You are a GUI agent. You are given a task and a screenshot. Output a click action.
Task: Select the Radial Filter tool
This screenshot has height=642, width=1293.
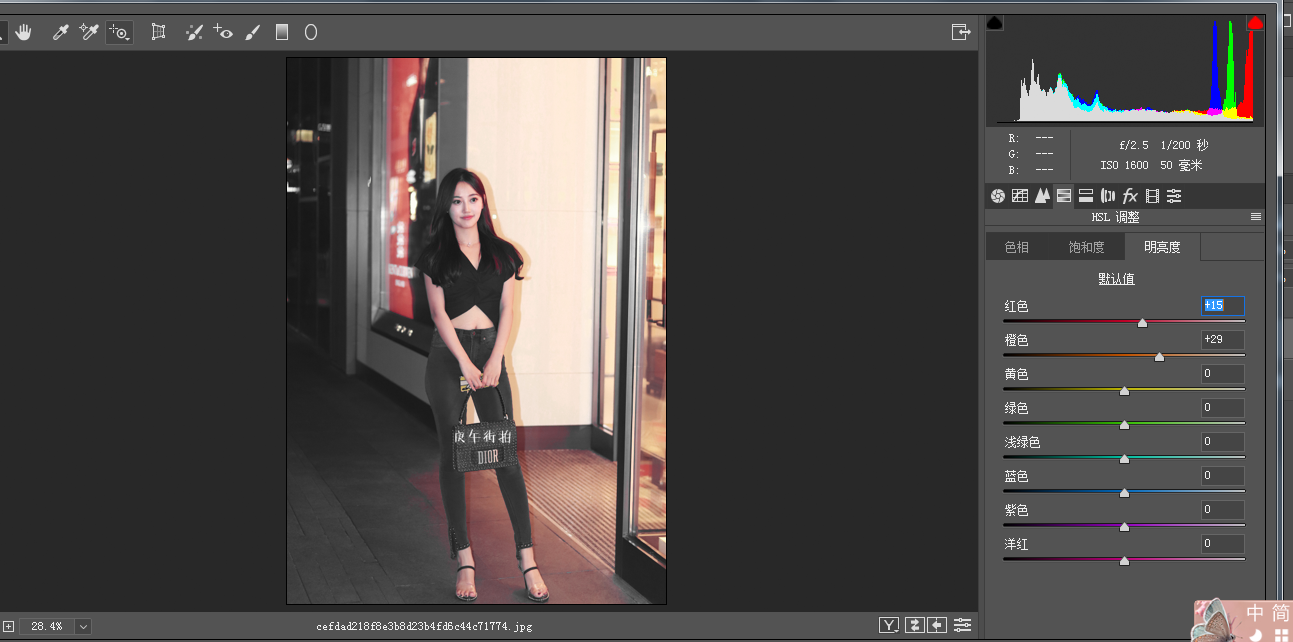[311, 32]
